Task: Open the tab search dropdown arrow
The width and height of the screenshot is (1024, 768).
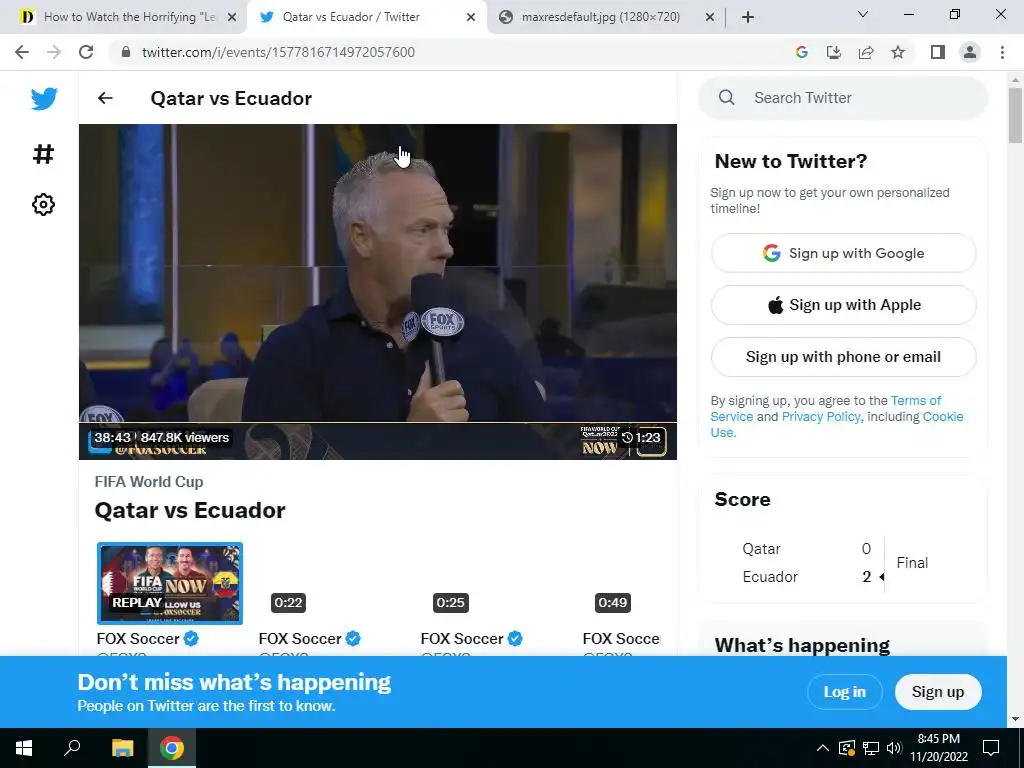Action: [x=863, y=14]
